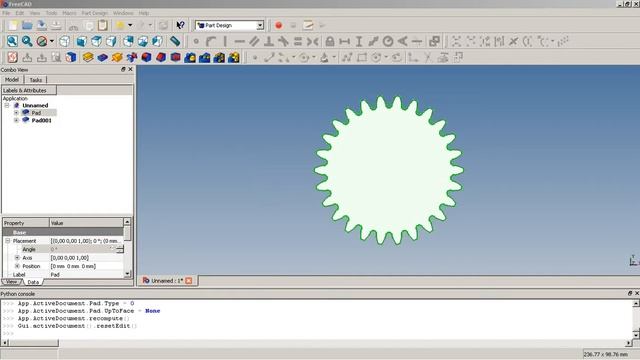Image resolution: width=640 pixels, height=360 pixels.
Task: Expand the Axis property
Action: pyautogui.click(x=17, y=258)
